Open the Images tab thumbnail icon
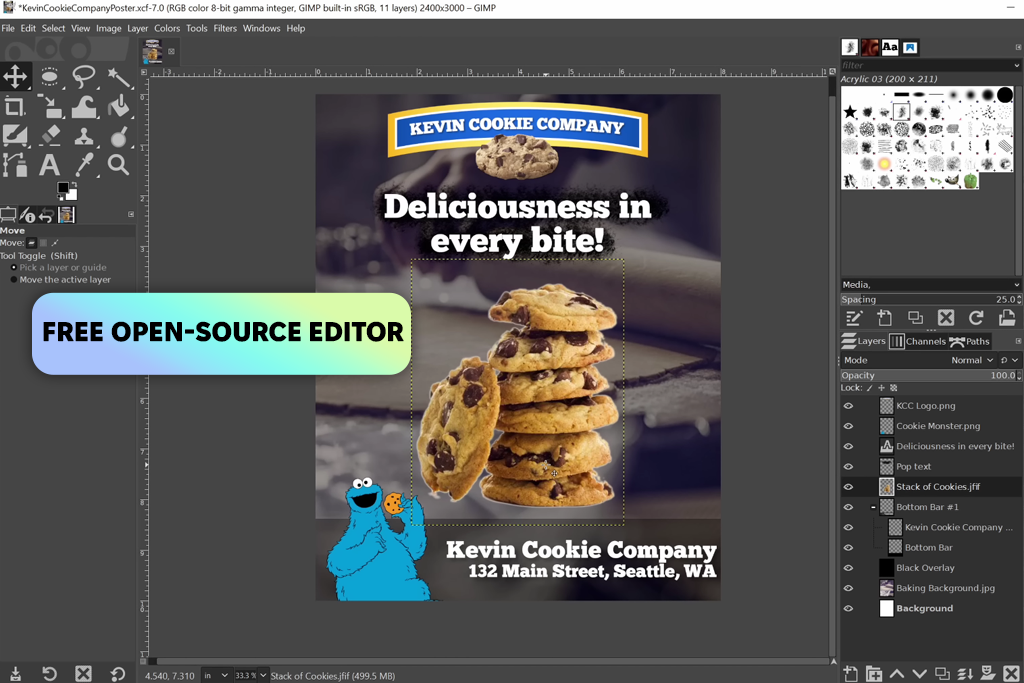The width and height of the screenshot is (1024, 683). pyautogui.click(x=66, y=215)
